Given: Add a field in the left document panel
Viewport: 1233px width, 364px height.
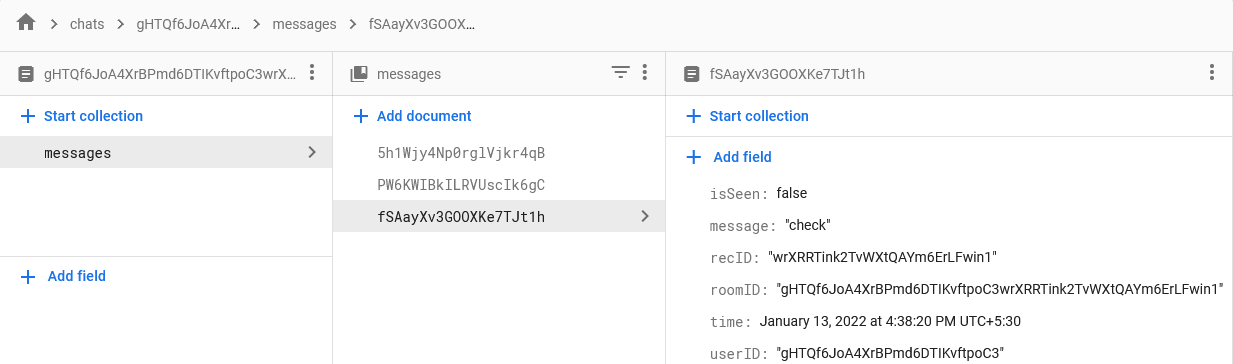Looking at the screenshot, I should click(x=63, y=276).
